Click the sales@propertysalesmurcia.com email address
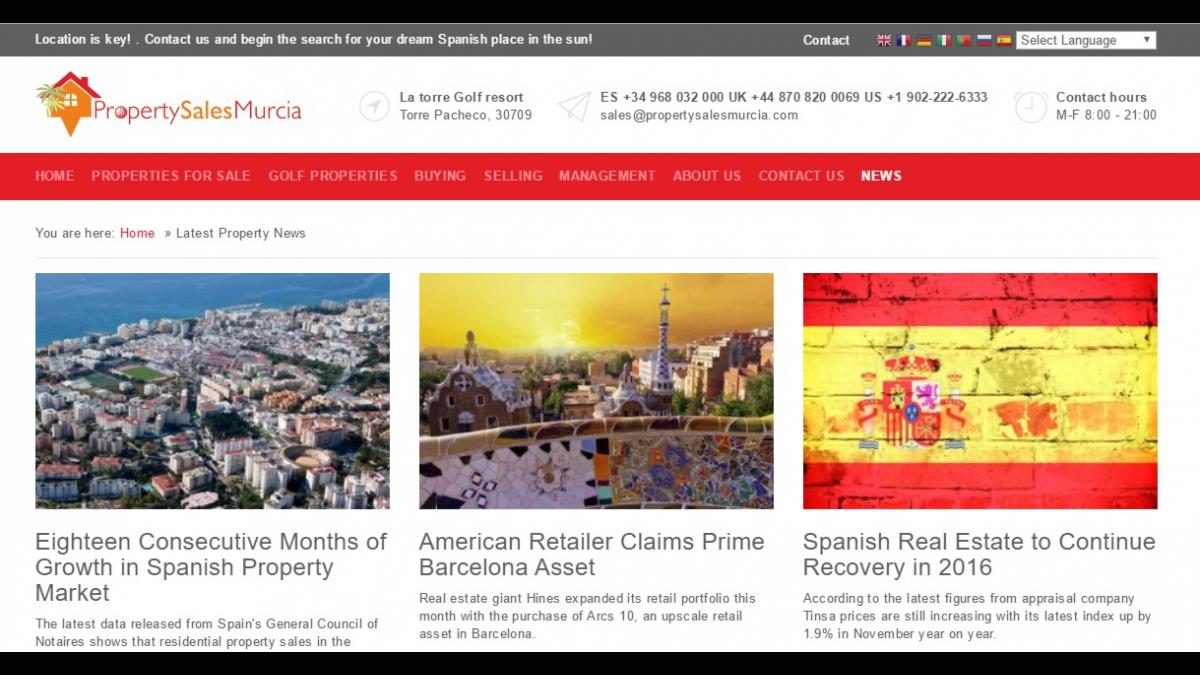This screenshot has width=1200, height=675. [x=699, y=115]
